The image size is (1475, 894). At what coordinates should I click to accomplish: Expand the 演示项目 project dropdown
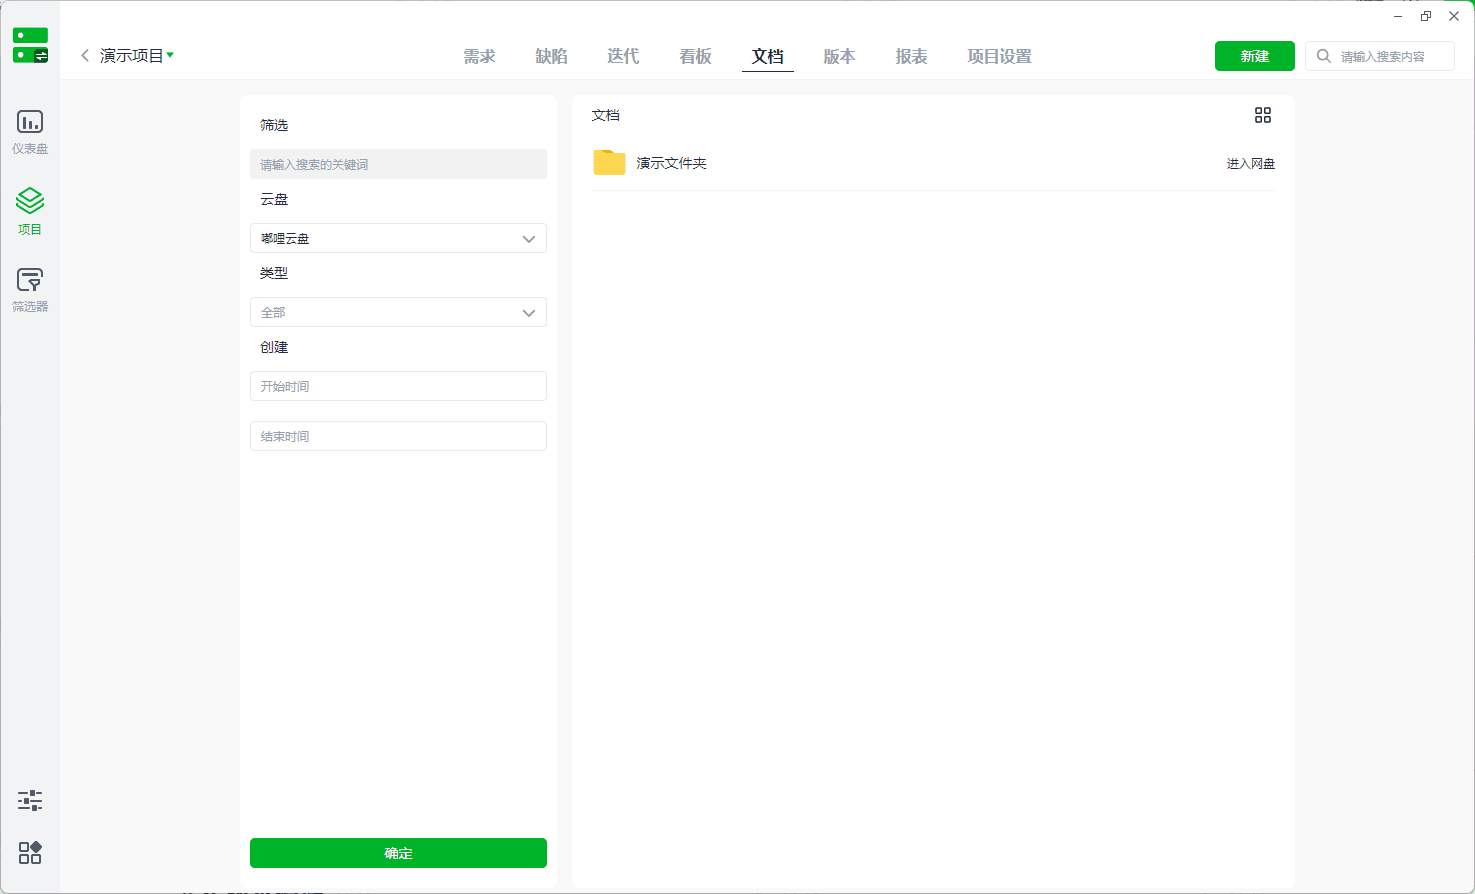[137, 55]
